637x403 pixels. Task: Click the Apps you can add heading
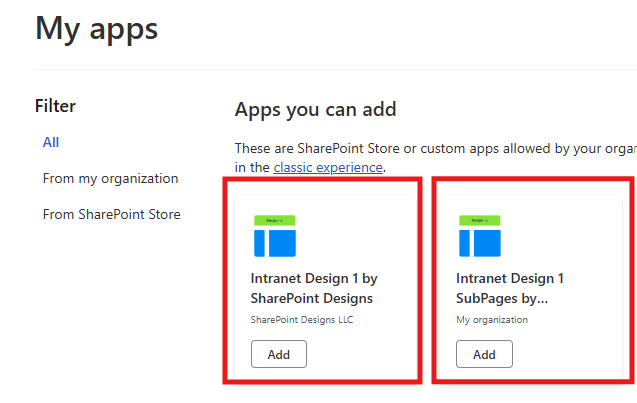316,110
